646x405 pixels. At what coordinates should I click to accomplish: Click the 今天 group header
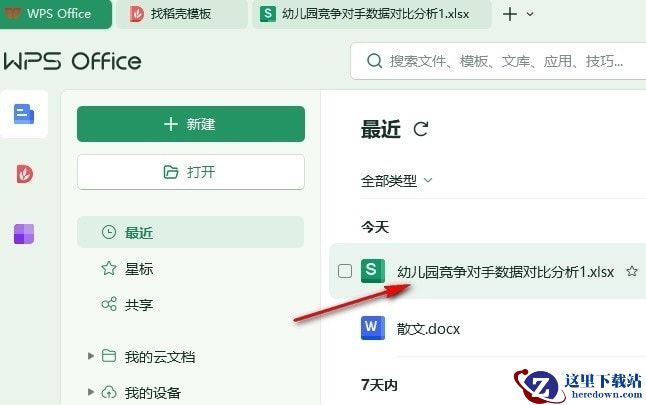coord(374,227)
